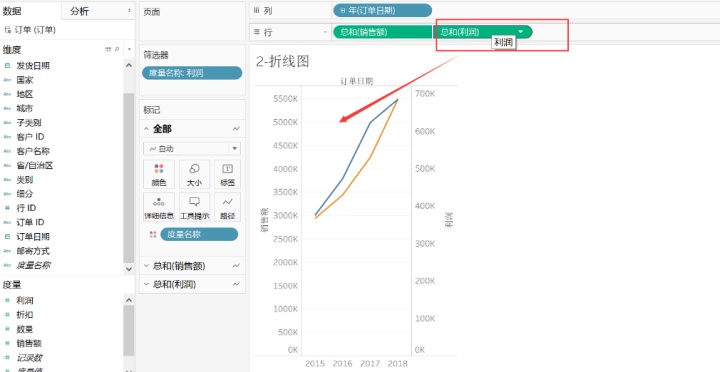Image resolution: width=720 pixels, height=372 pixels.
Task: Open the mark type dropdown showing 自动
Action: pyautogui.click(x=191, y=149)
